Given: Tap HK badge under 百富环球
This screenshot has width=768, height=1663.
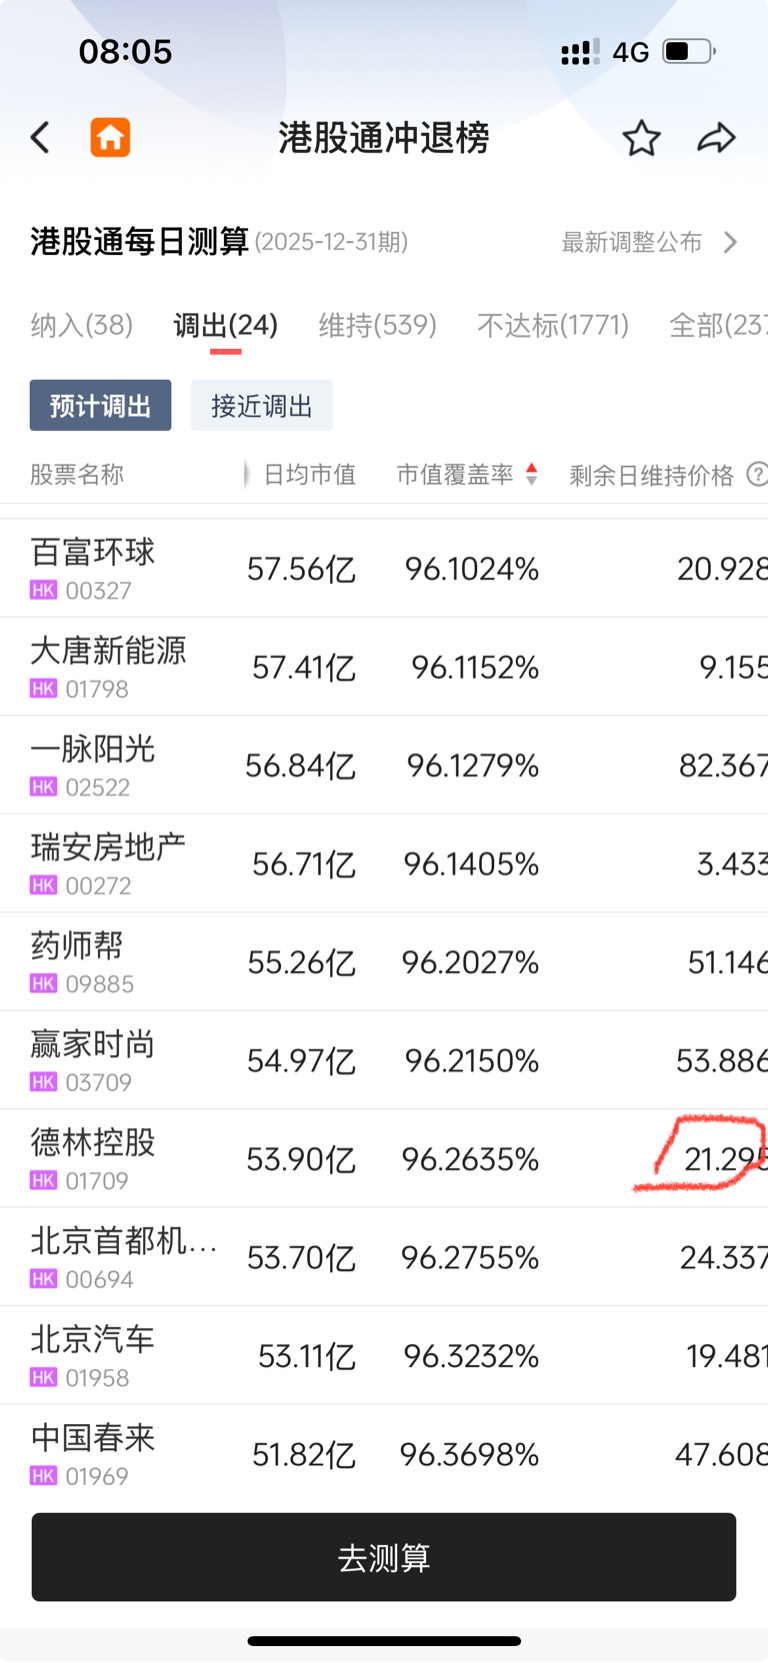Looking at the screenshot, I should tap(43, 590).
